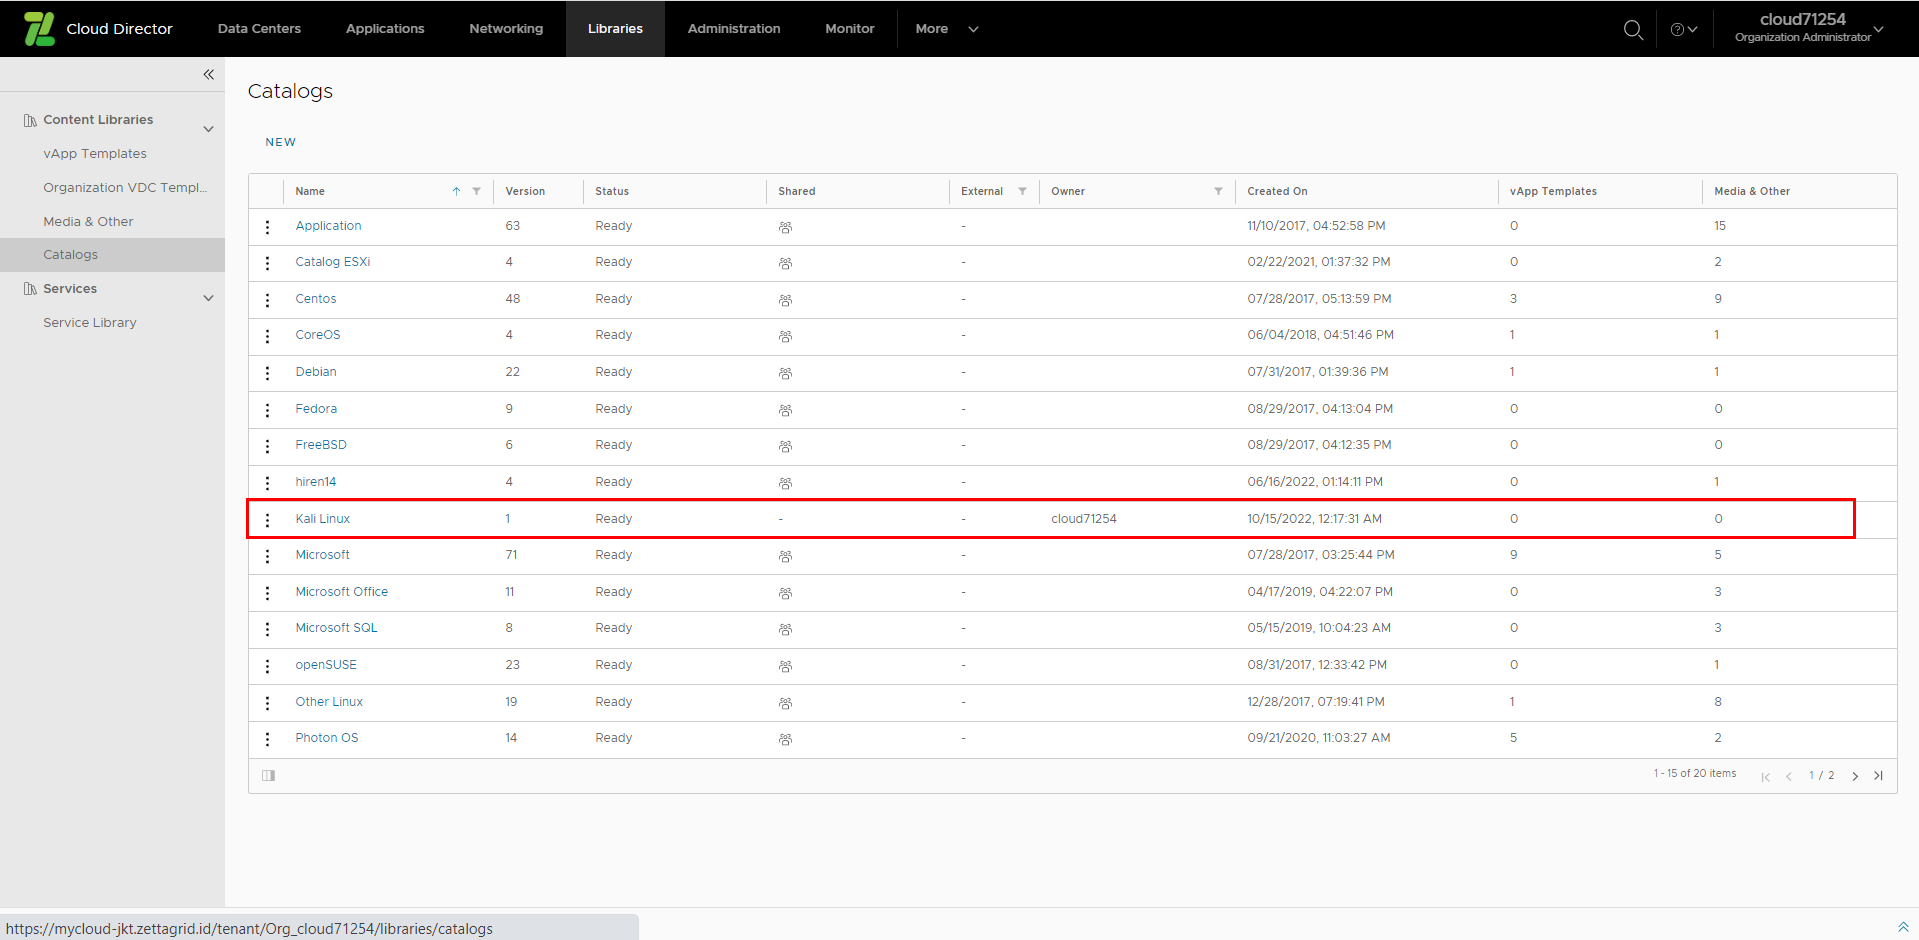Expand the More navigation dropdown
The height and width of the screenshot is (940, 1919).
point(944,29)
